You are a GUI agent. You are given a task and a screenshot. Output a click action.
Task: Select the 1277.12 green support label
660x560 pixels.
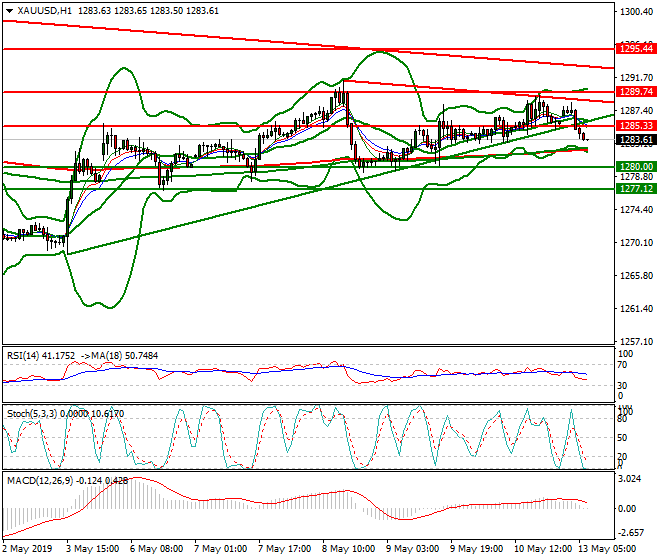pyautogui.click(x=636, y=189)
